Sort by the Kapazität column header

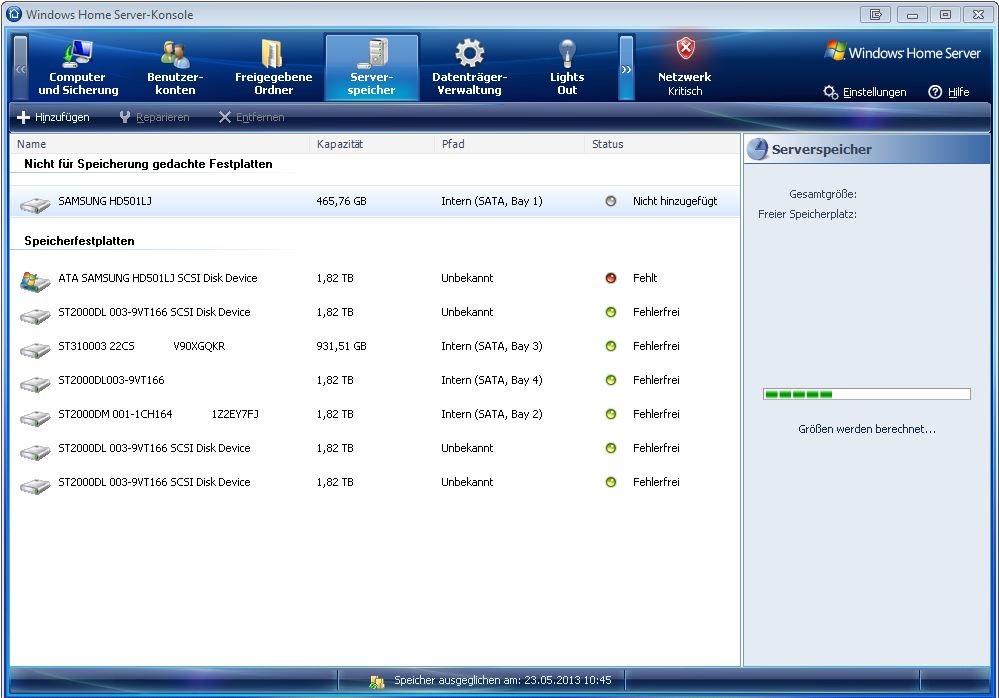371,144
